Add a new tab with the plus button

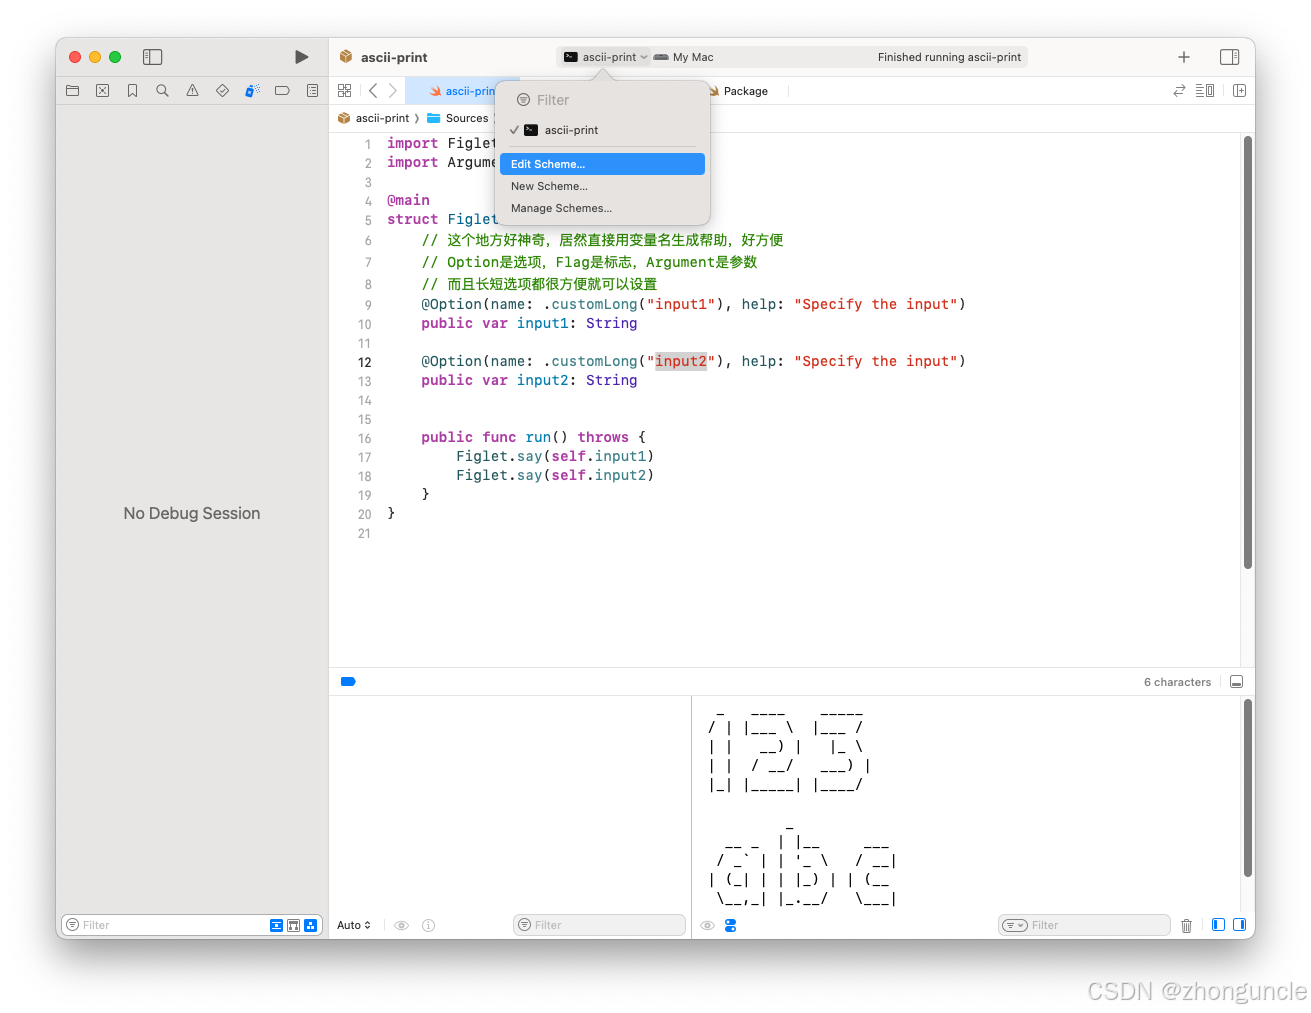(x=1183, y=57)
